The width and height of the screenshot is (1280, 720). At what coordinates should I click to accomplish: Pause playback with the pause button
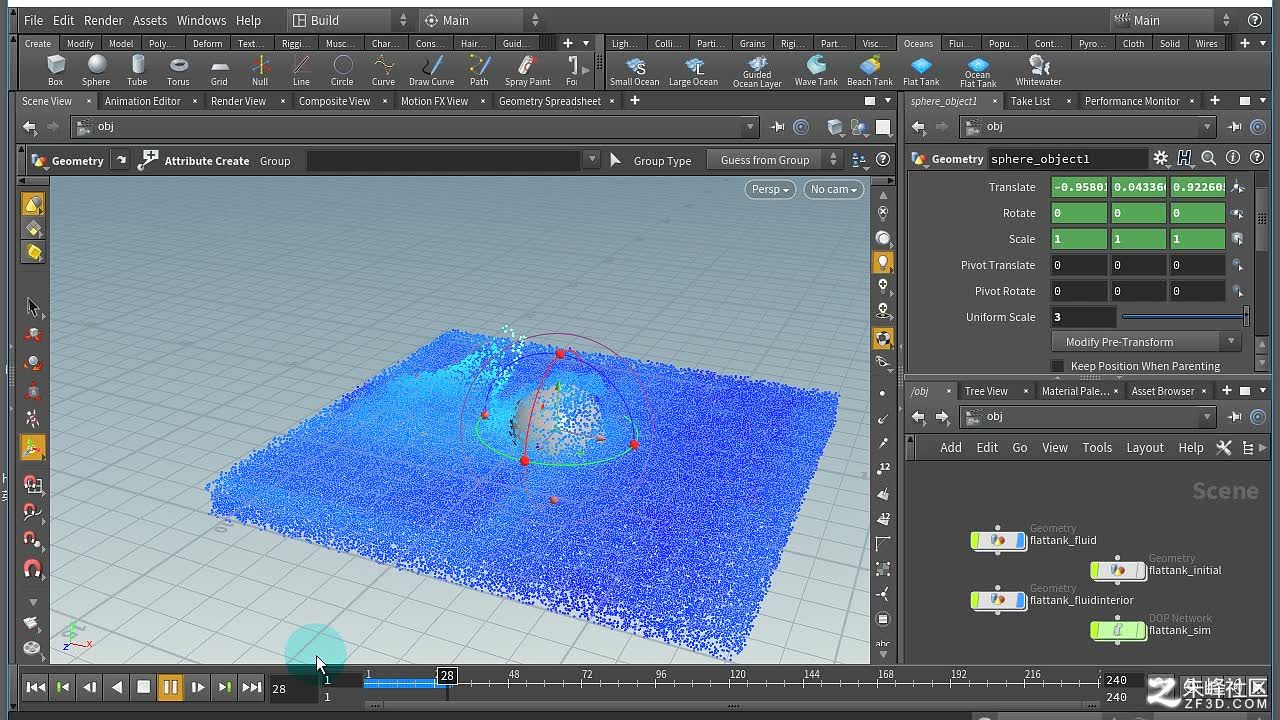pos(170,687)
